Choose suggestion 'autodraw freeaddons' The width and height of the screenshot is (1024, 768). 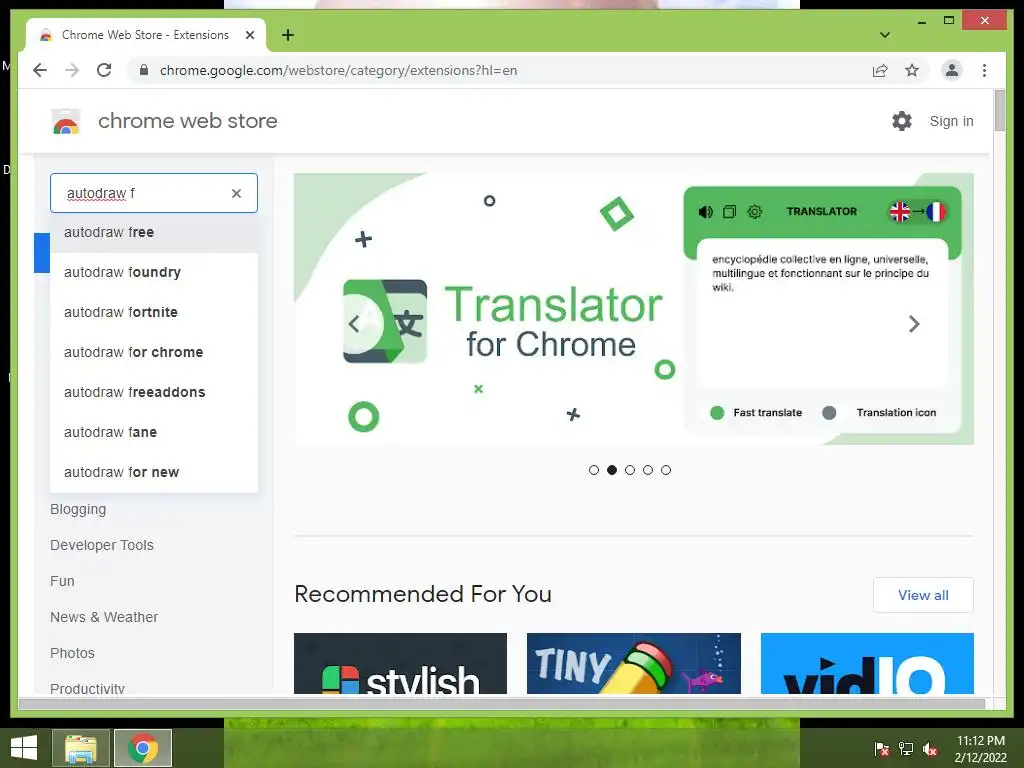click(154, 392)
